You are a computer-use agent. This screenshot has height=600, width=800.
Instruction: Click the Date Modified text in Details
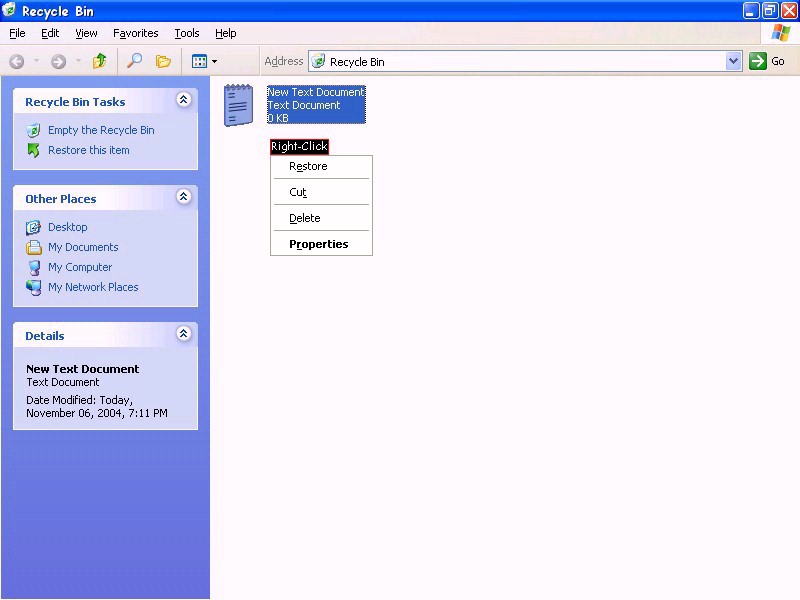click(97, 407)
